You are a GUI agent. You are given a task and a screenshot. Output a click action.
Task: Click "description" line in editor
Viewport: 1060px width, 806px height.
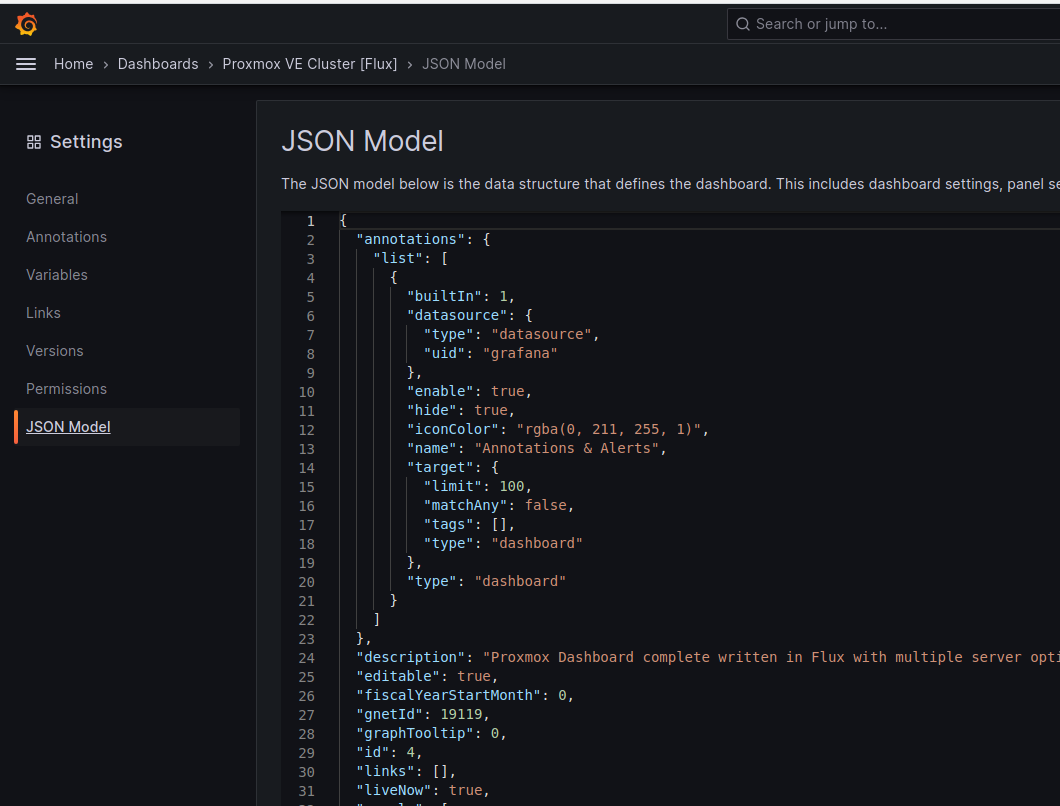(x=708, y=657)
